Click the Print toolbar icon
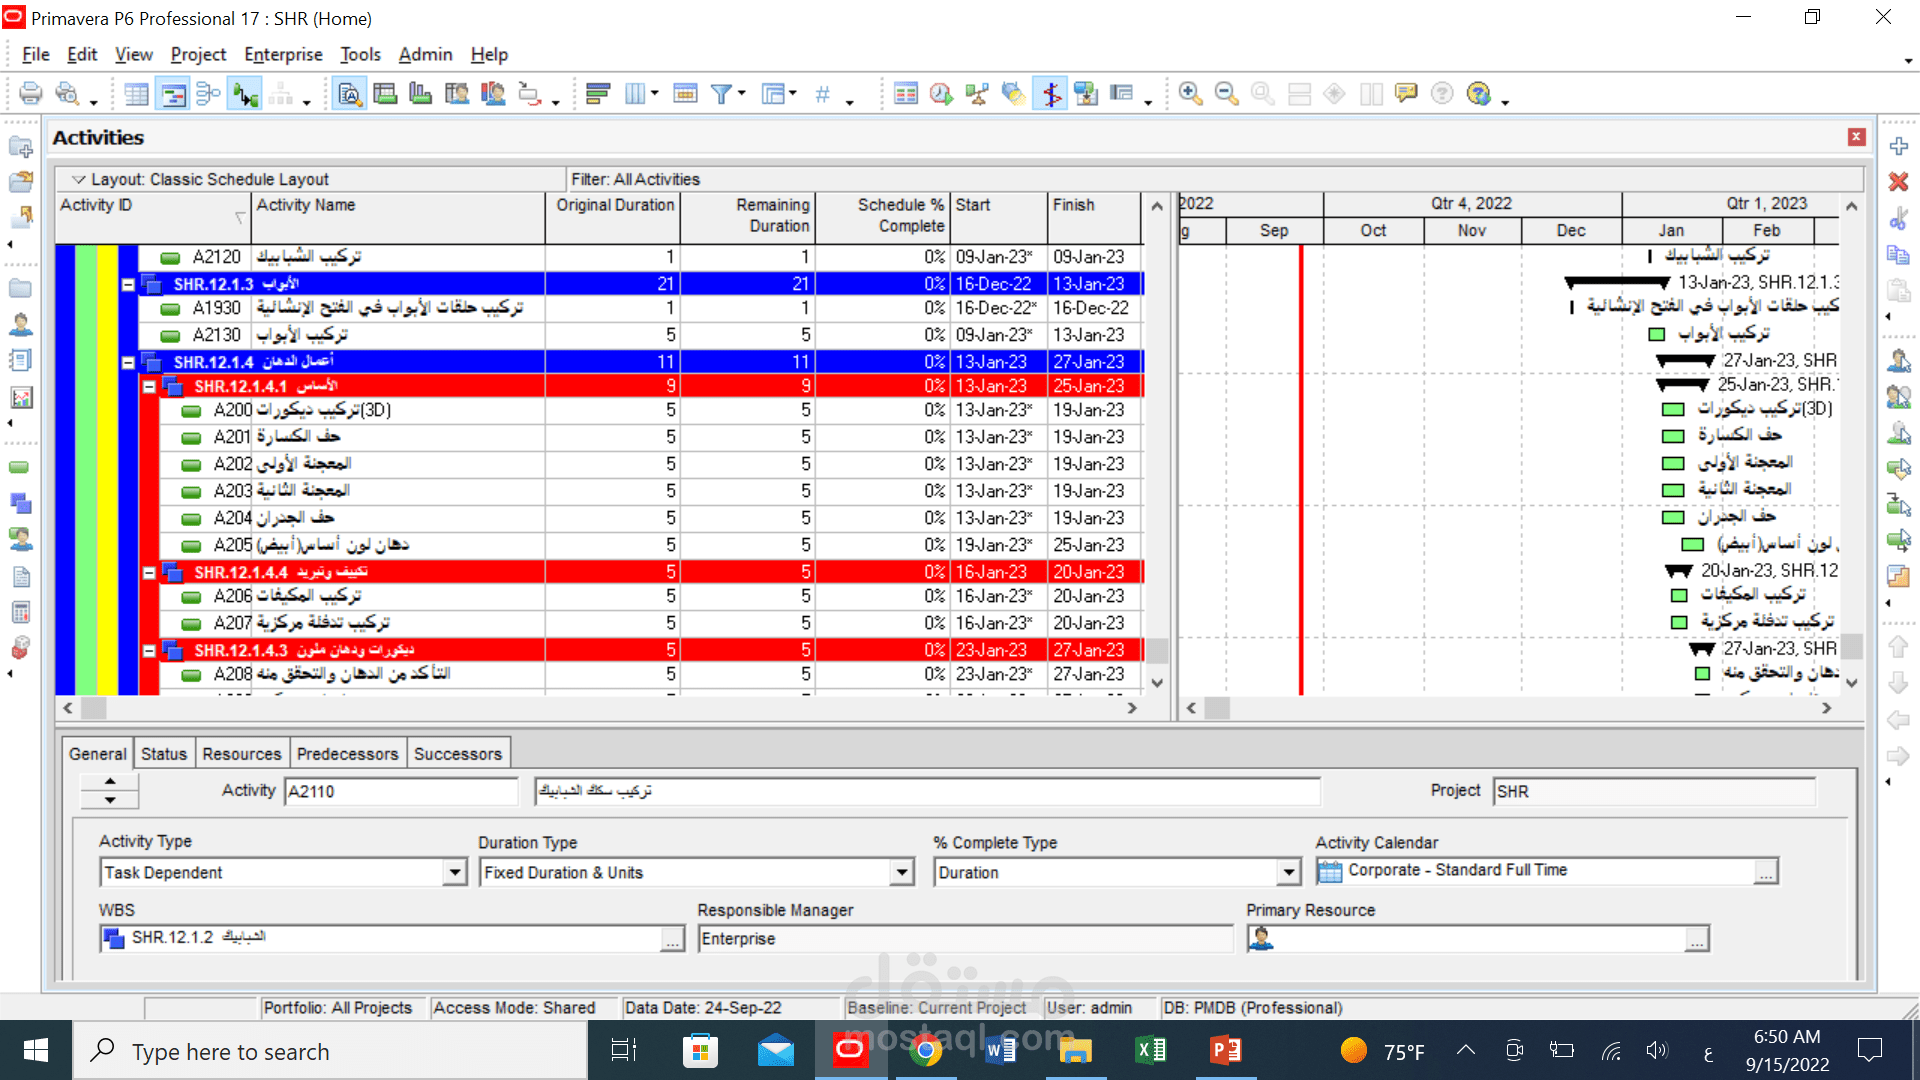The width and height of the screenshot is (1920, 1080). click(x=30, y=94)
